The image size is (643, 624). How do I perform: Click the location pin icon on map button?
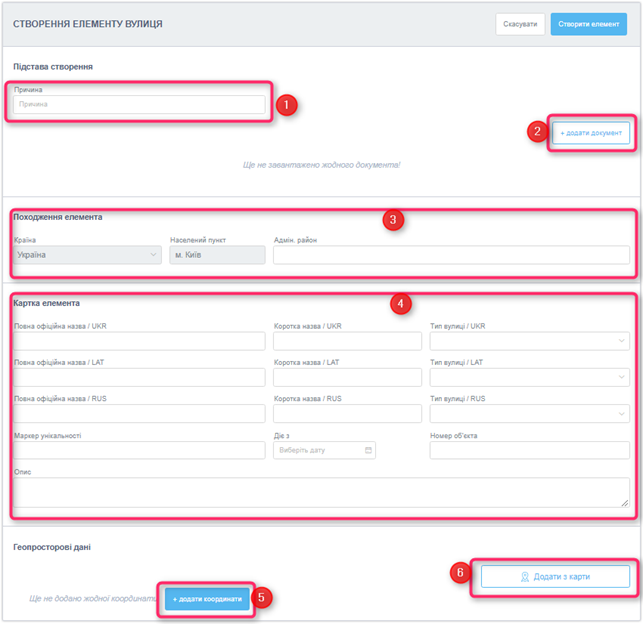click(524, 577)
